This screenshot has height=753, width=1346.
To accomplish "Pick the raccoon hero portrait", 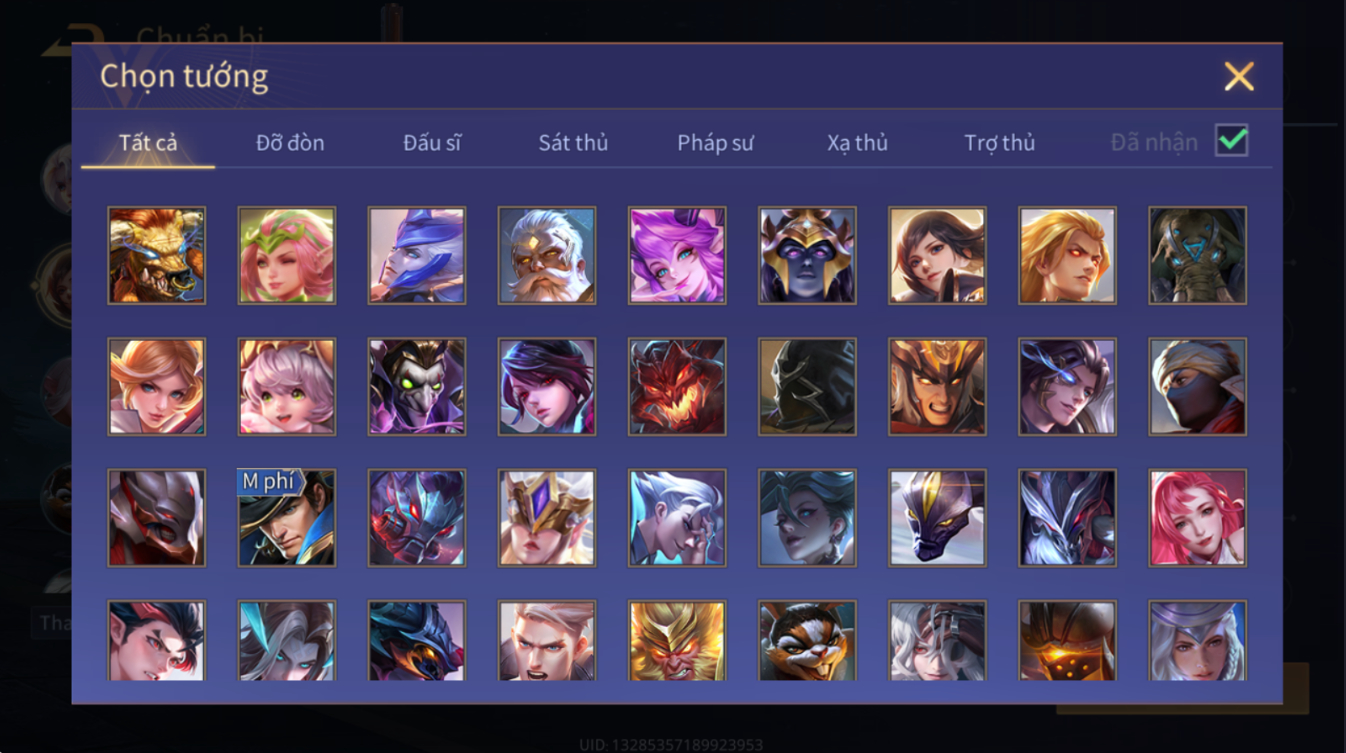I will click(x=807, y=641).
